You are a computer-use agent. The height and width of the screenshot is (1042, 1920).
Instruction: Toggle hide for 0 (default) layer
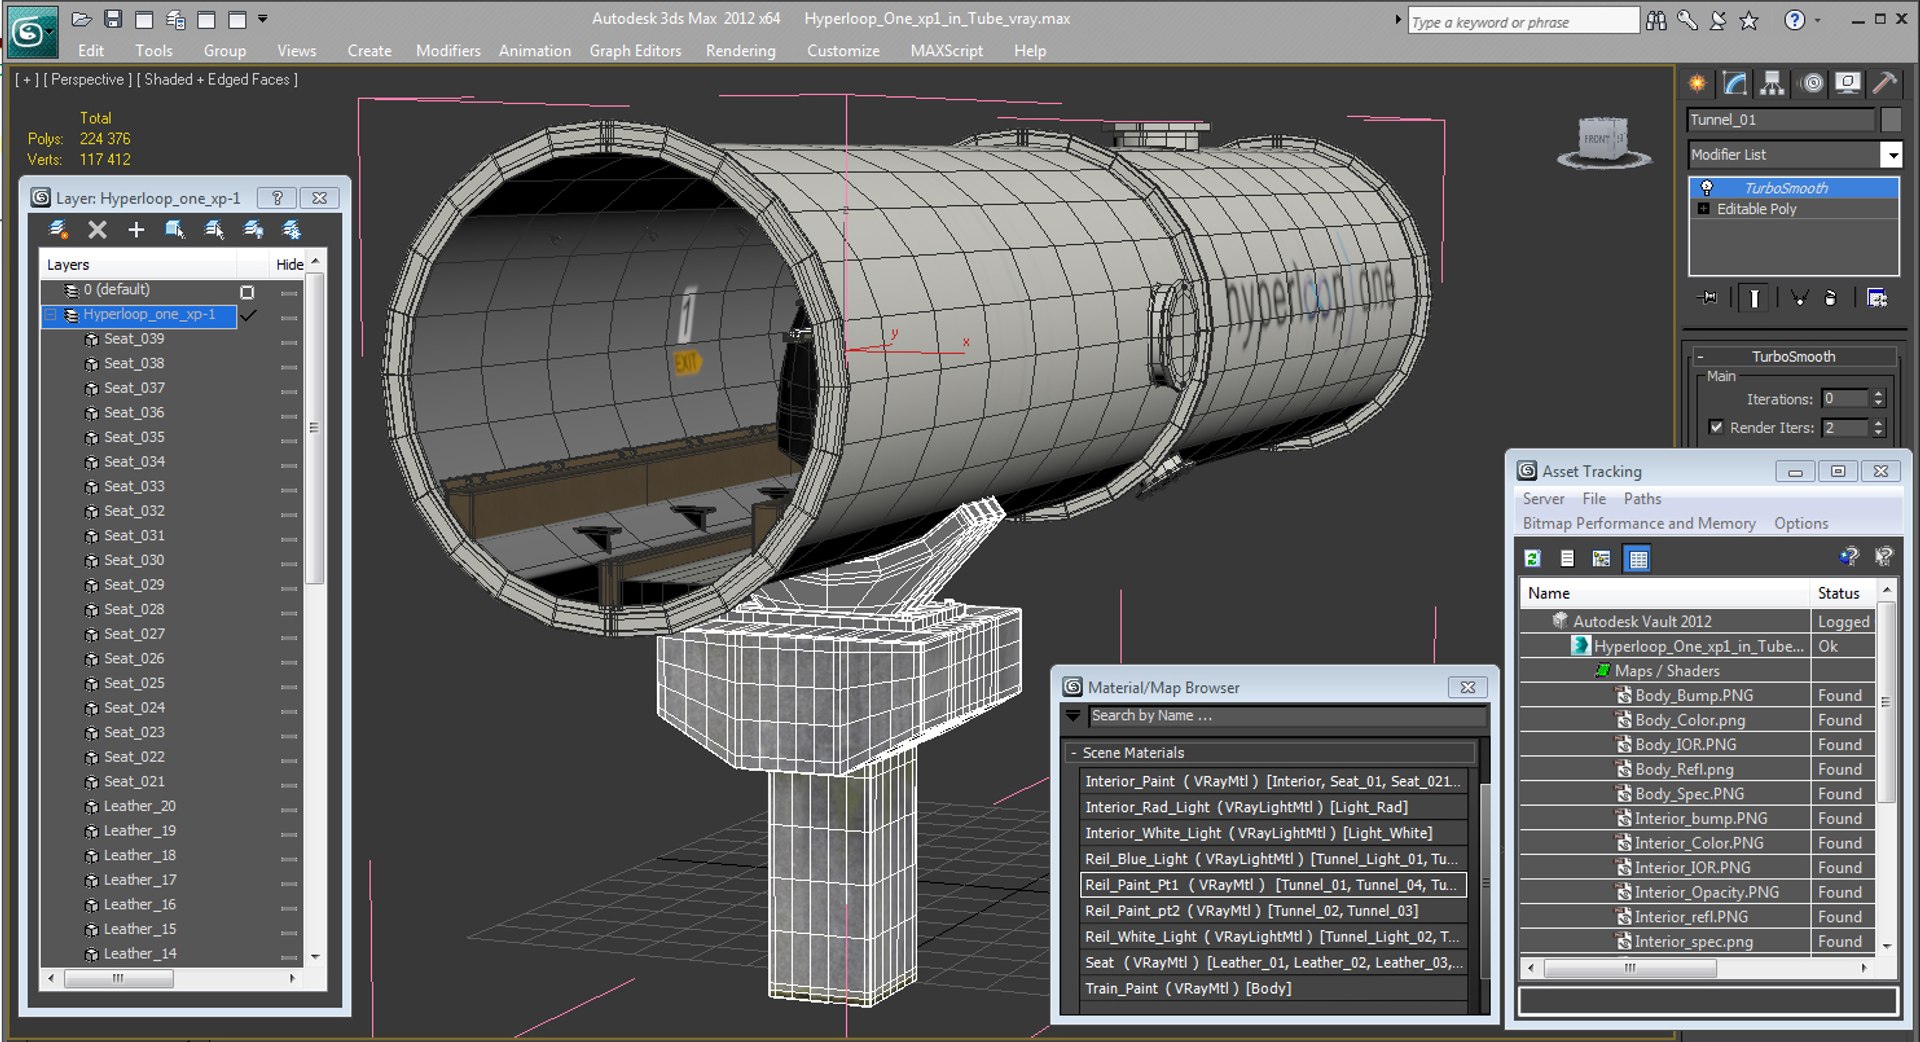(289, 293)
